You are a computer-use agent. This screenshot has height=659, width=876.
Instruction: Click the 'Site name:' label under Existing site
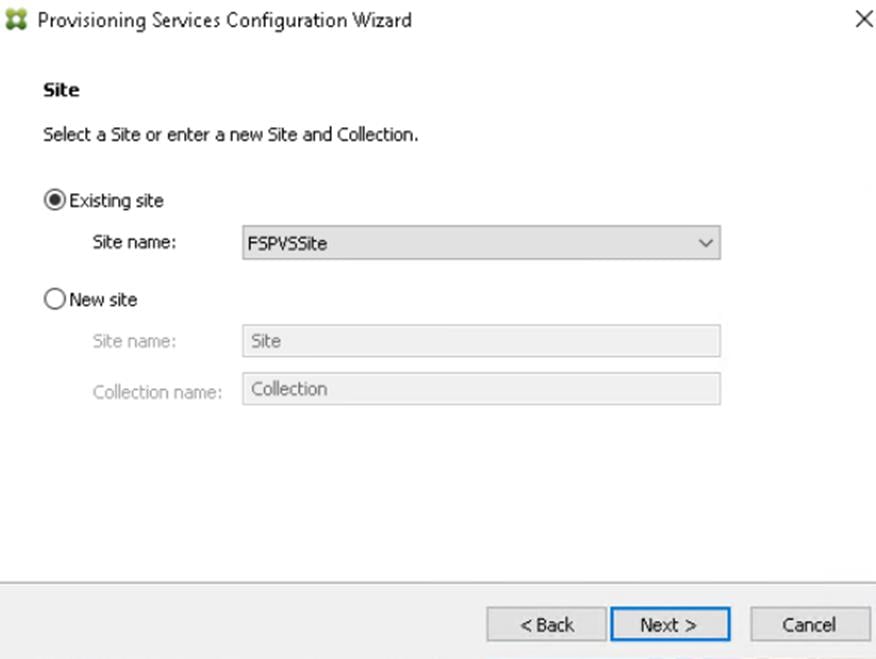(x=134, y=242)
